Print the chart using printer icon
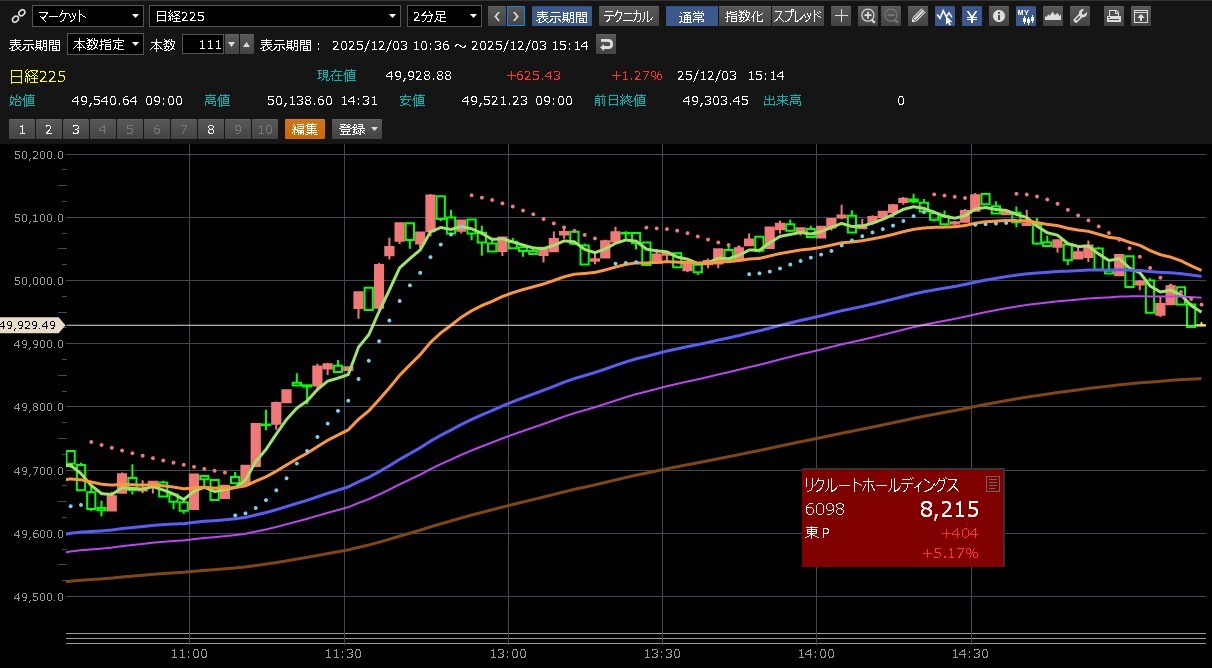This screenshot has width=1212, height=668. [1113, 16]
